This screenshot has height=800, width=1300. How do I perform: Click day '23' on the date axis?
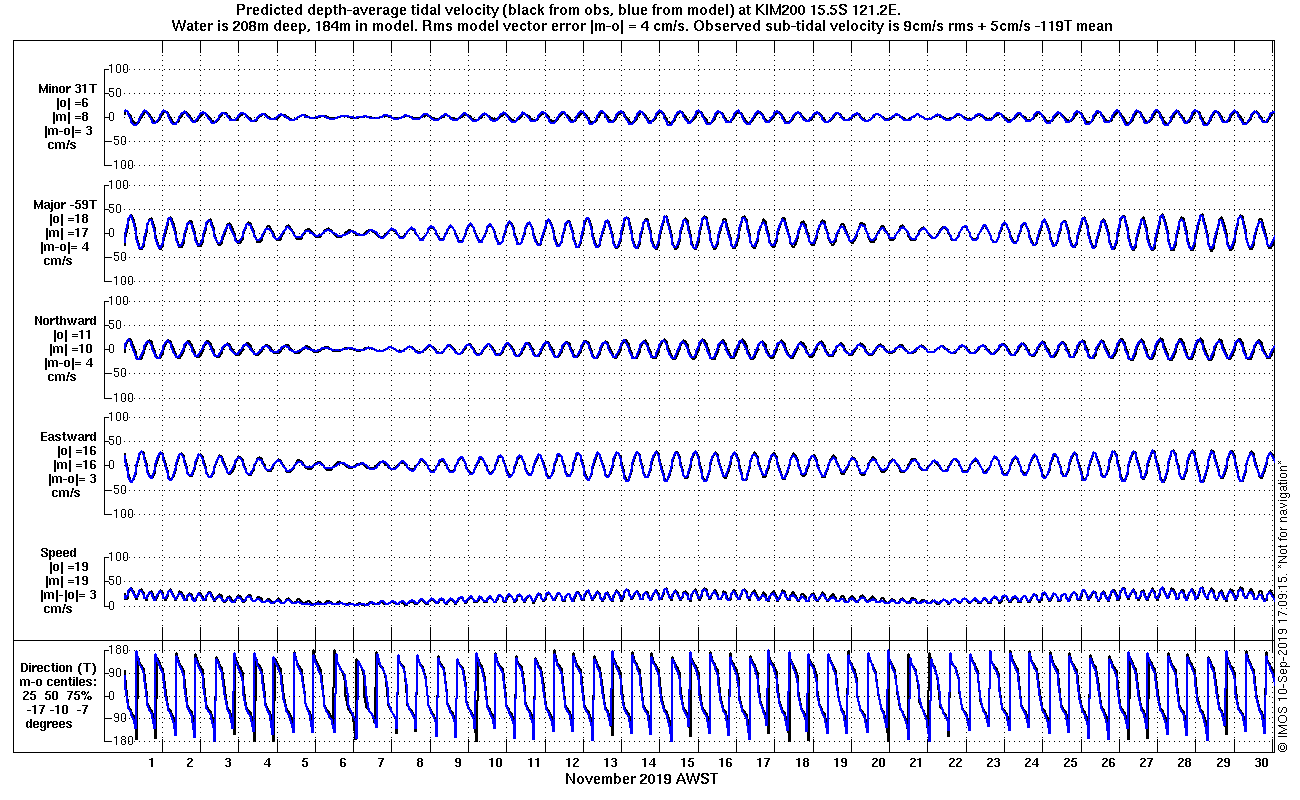994,762
